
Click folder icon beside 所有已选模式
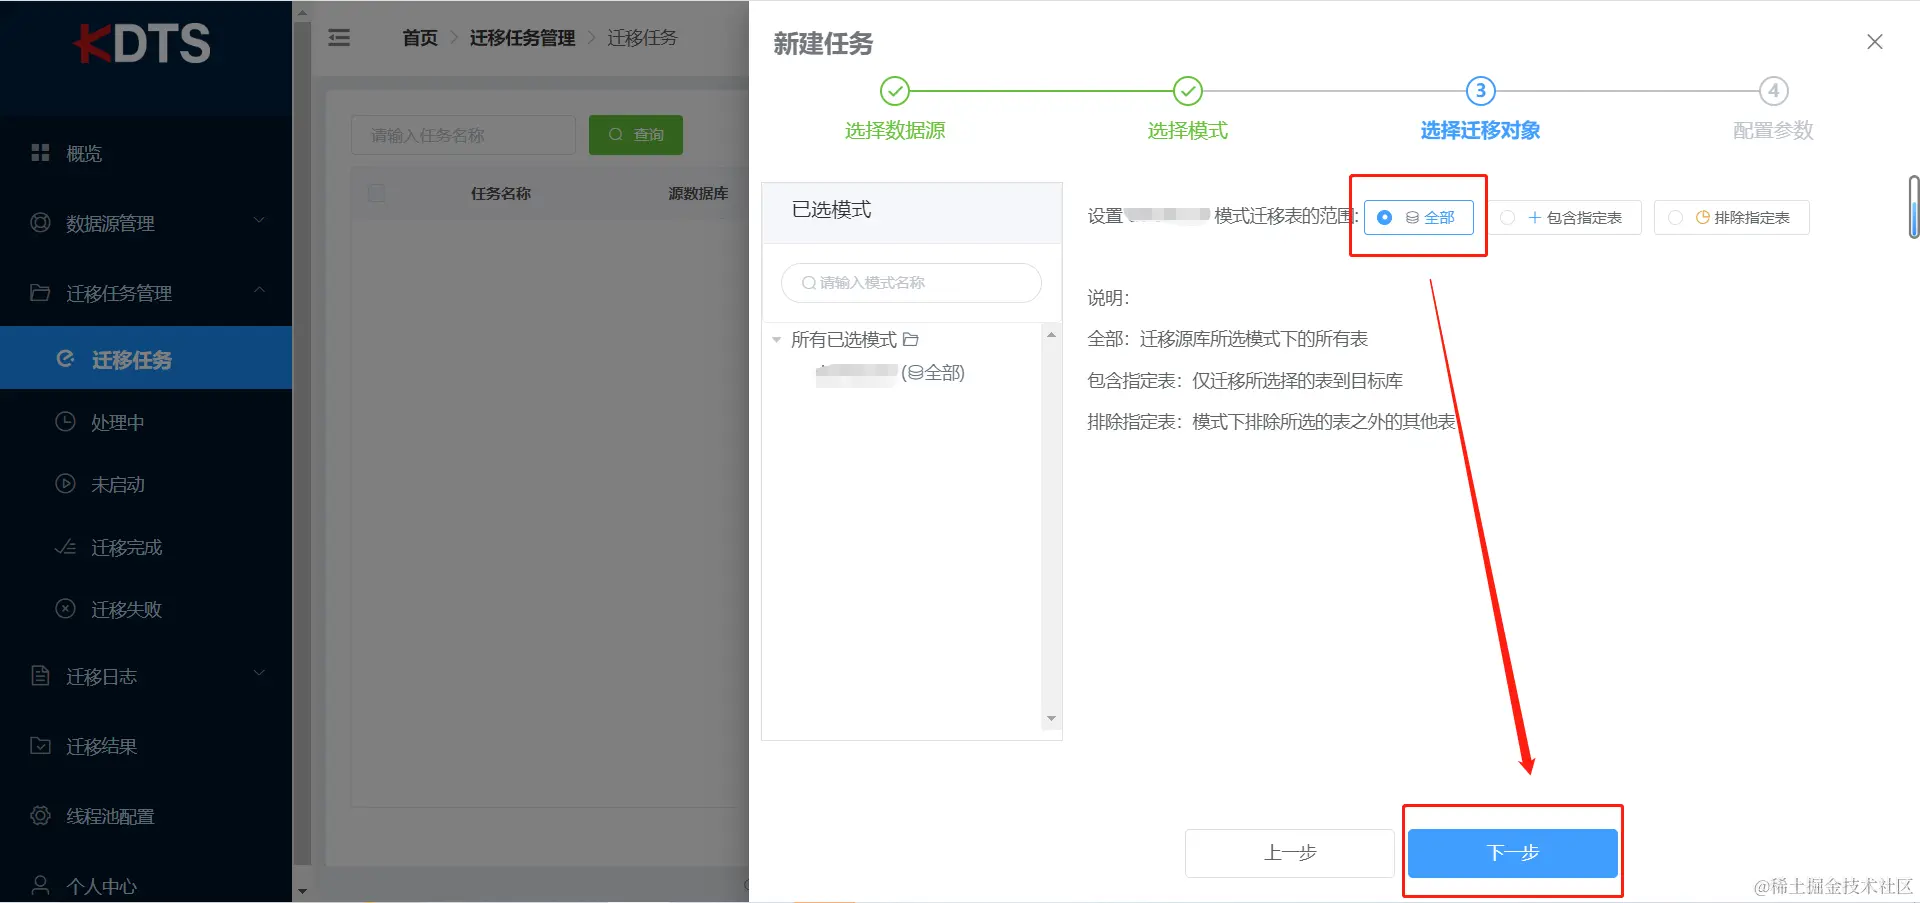[911, 340]
